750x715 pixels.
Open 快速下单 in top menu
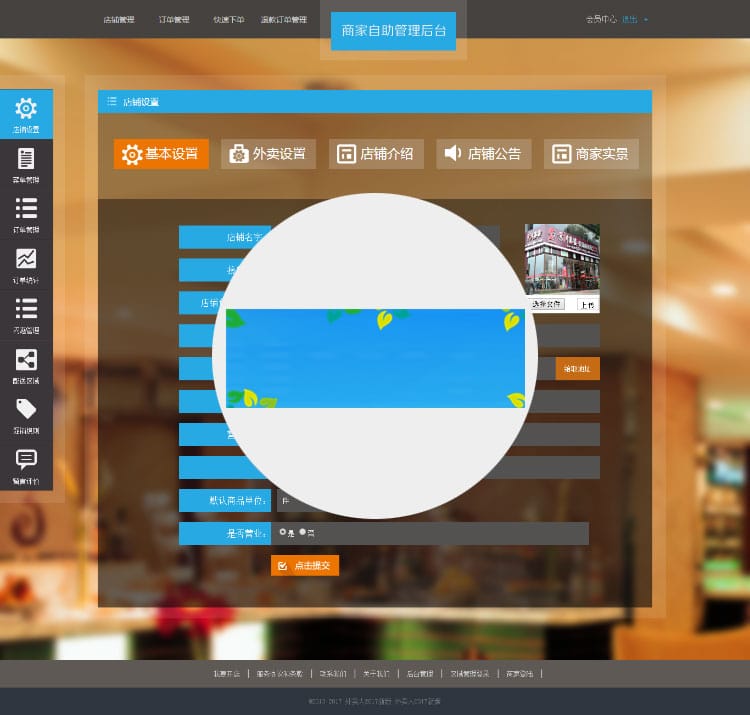228,19
